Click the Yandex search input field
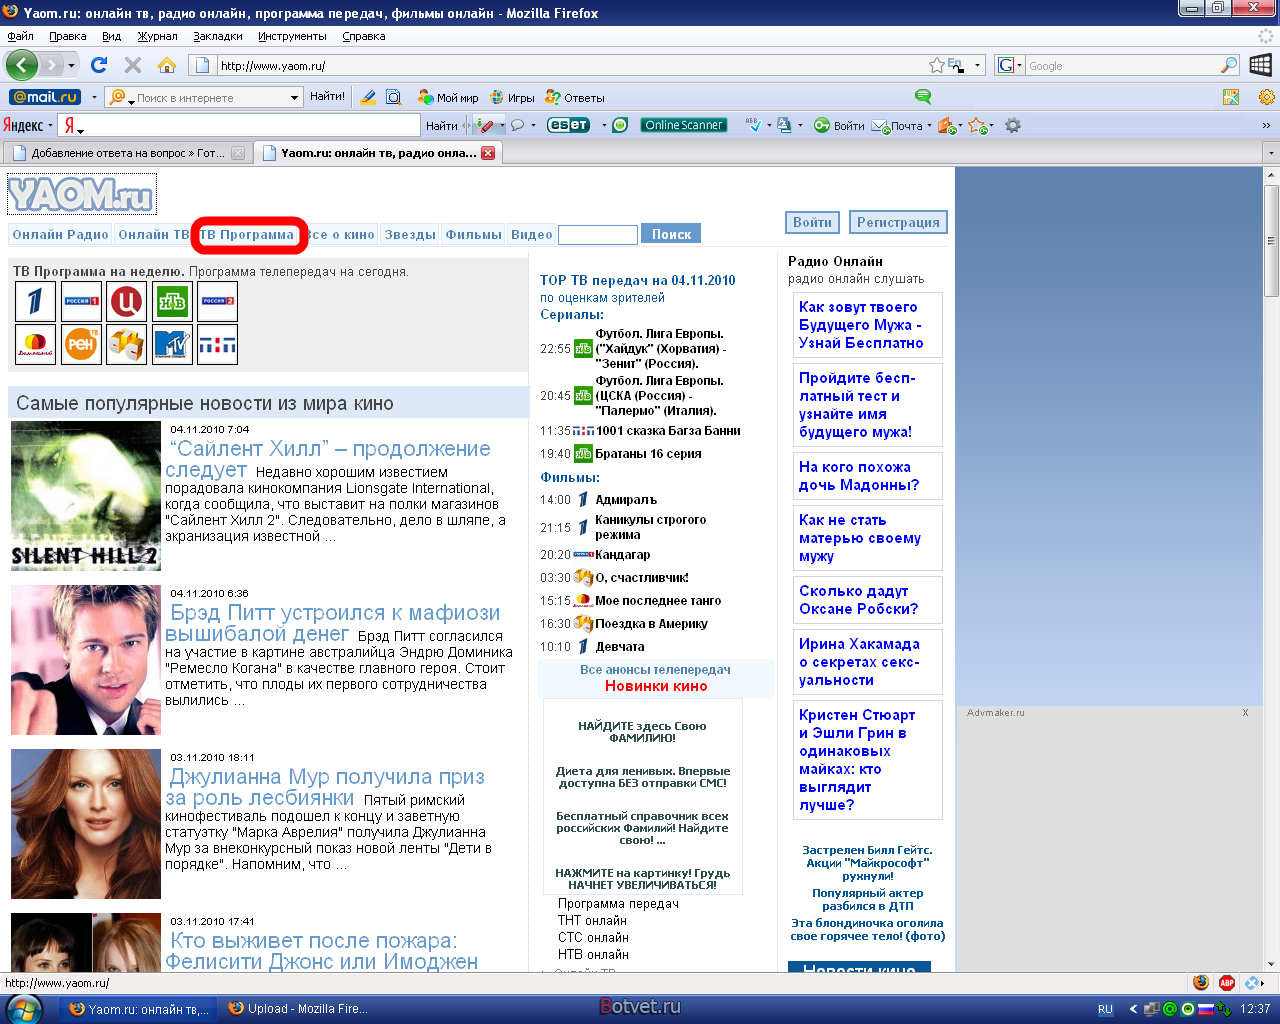Screen dimensions: 1280x1024 point(250,125)
